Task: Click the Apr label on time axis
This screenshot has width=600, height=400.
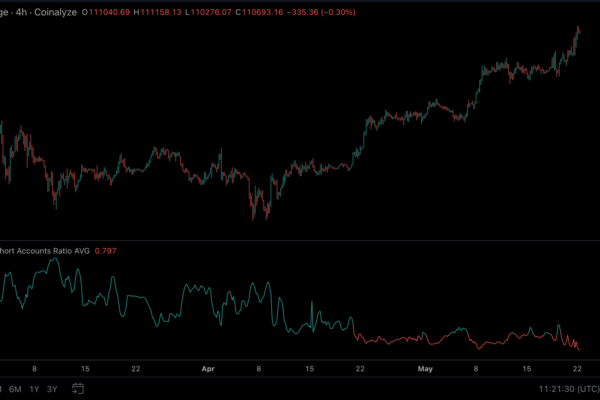Action: 207,368
